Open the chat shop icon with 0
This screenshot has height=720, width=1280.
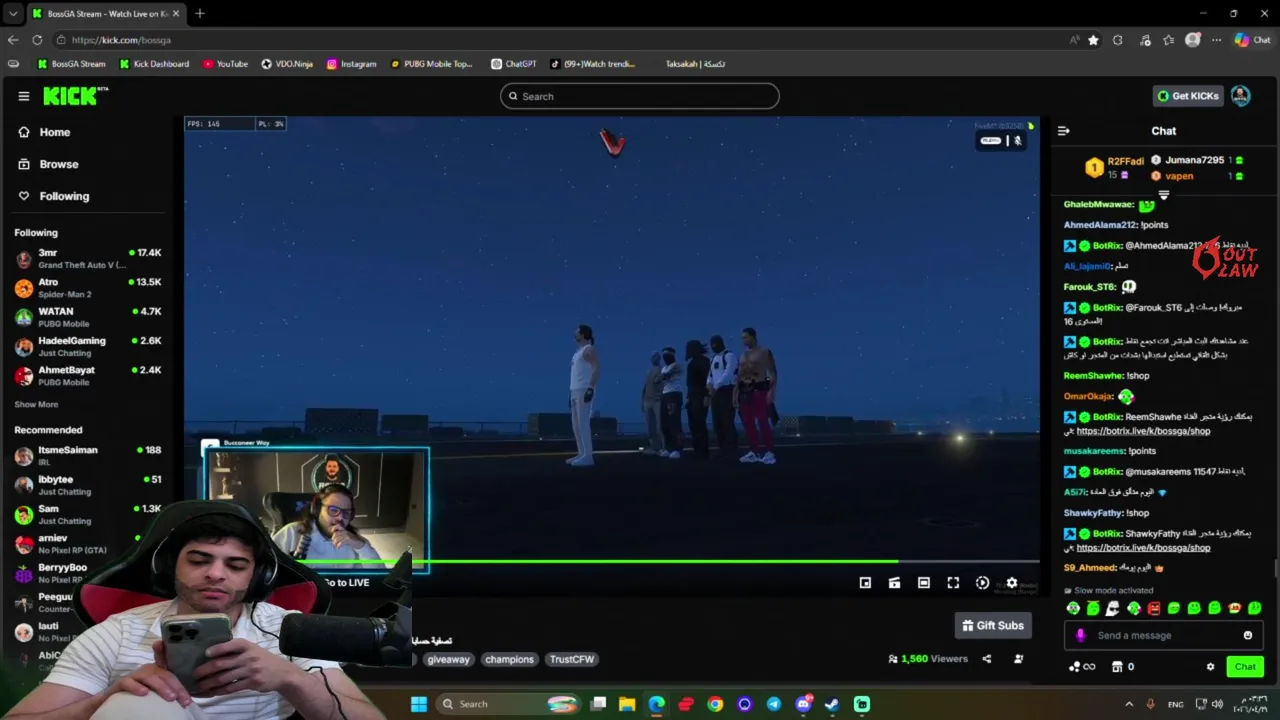click(1123, 667)
